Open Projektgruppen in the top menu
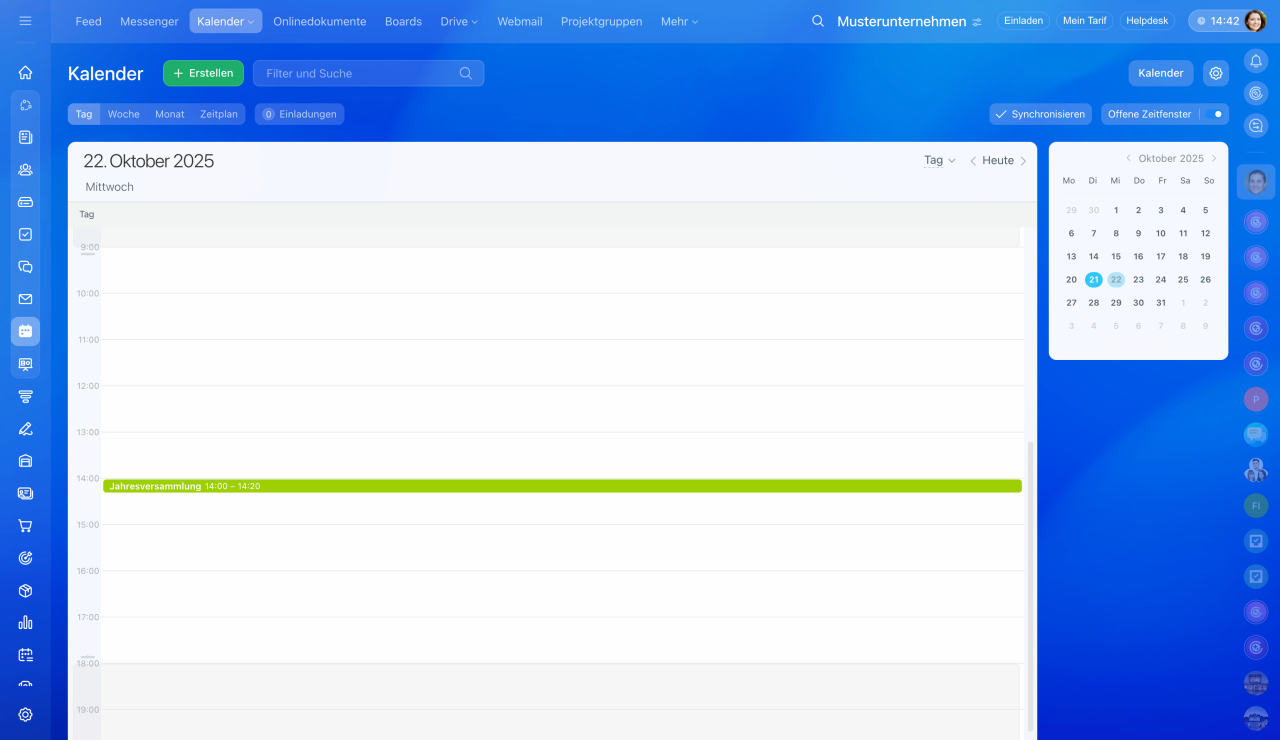 tap(602, 21)
